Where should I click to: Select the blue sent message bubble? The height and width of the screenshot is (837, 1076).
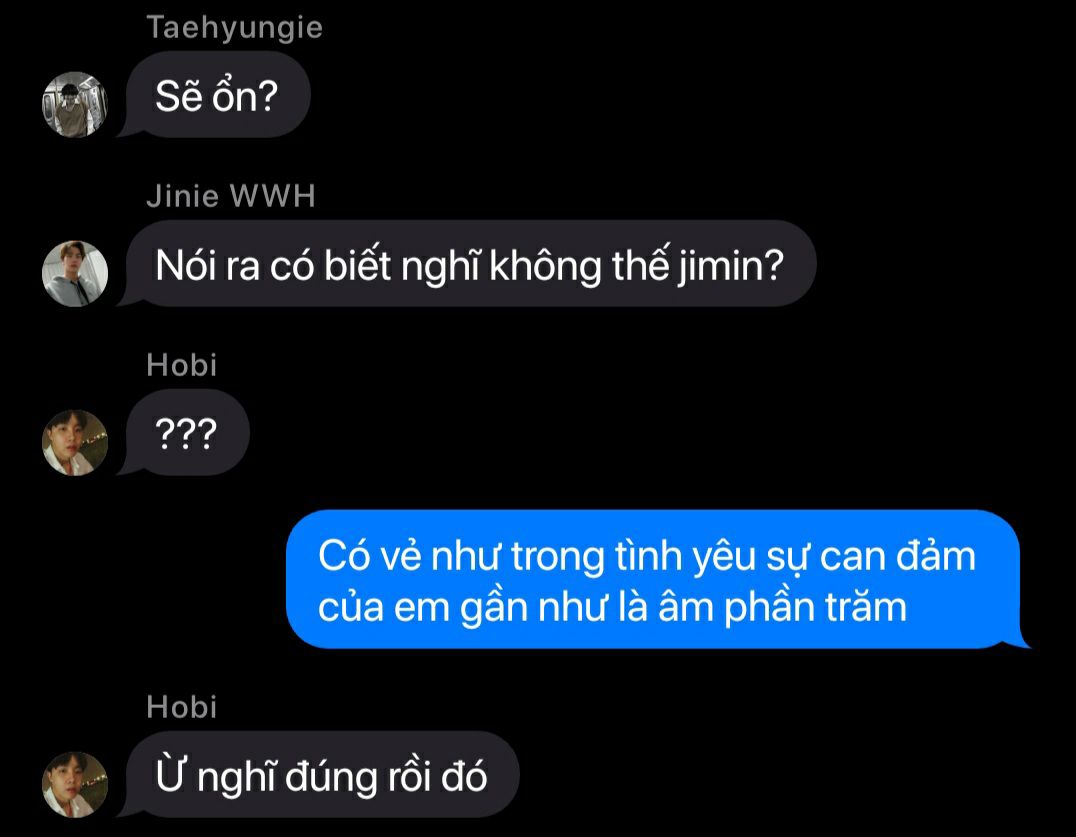pos(655,580)
